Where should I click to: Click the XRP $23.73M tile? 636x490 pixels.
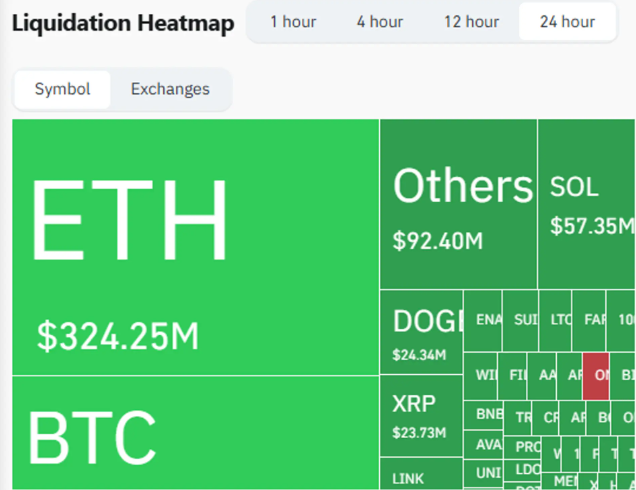[x=421, y=417]
